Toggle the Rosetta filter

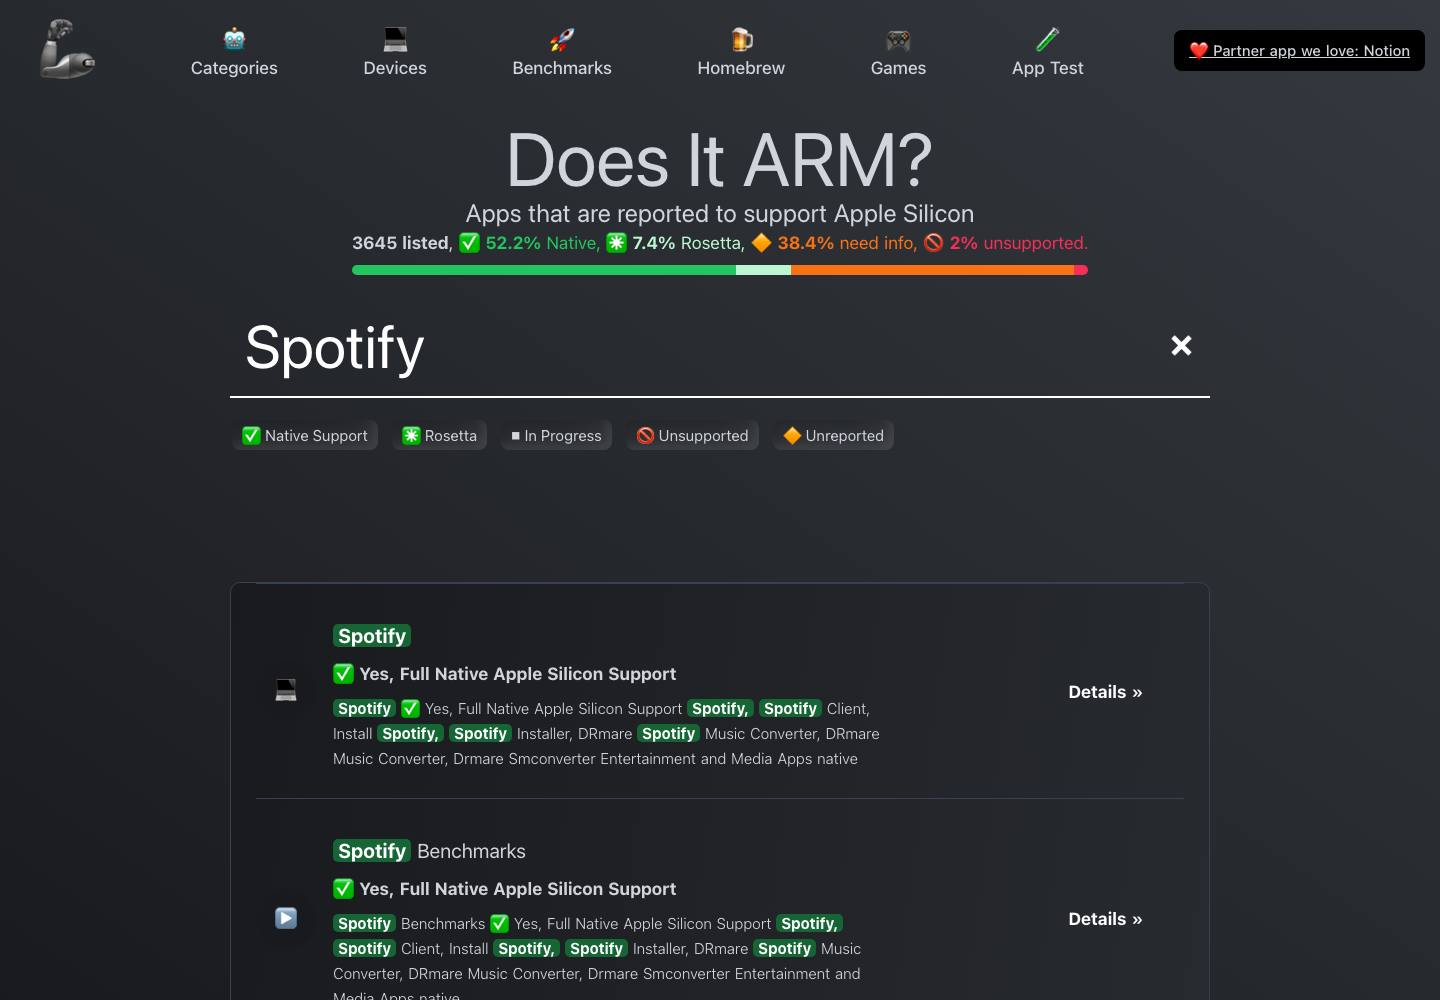(439, 436)
